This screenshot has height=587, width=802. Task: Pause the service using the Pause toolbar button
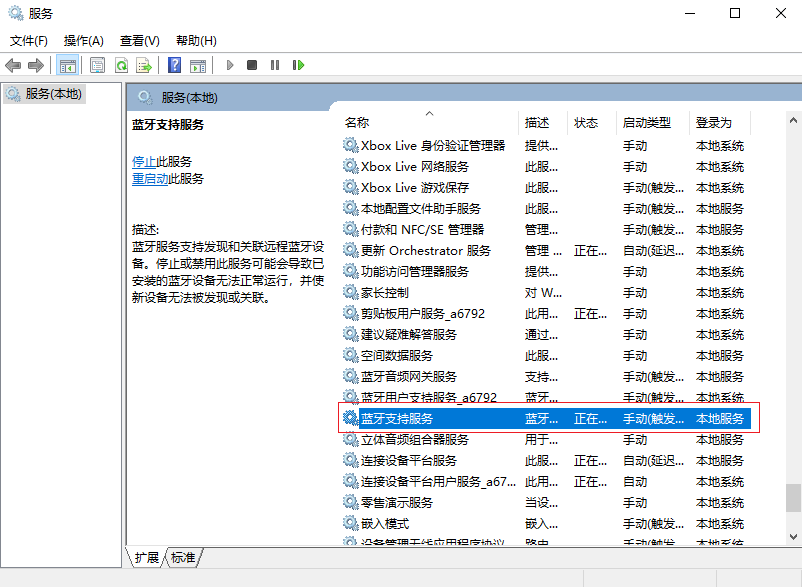(x=275, y=65)
